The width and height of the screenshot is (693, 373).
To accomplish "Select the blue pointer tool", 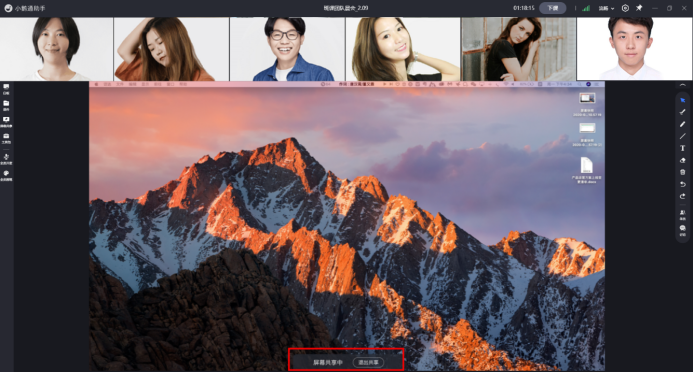I will [x=683, y=100].
